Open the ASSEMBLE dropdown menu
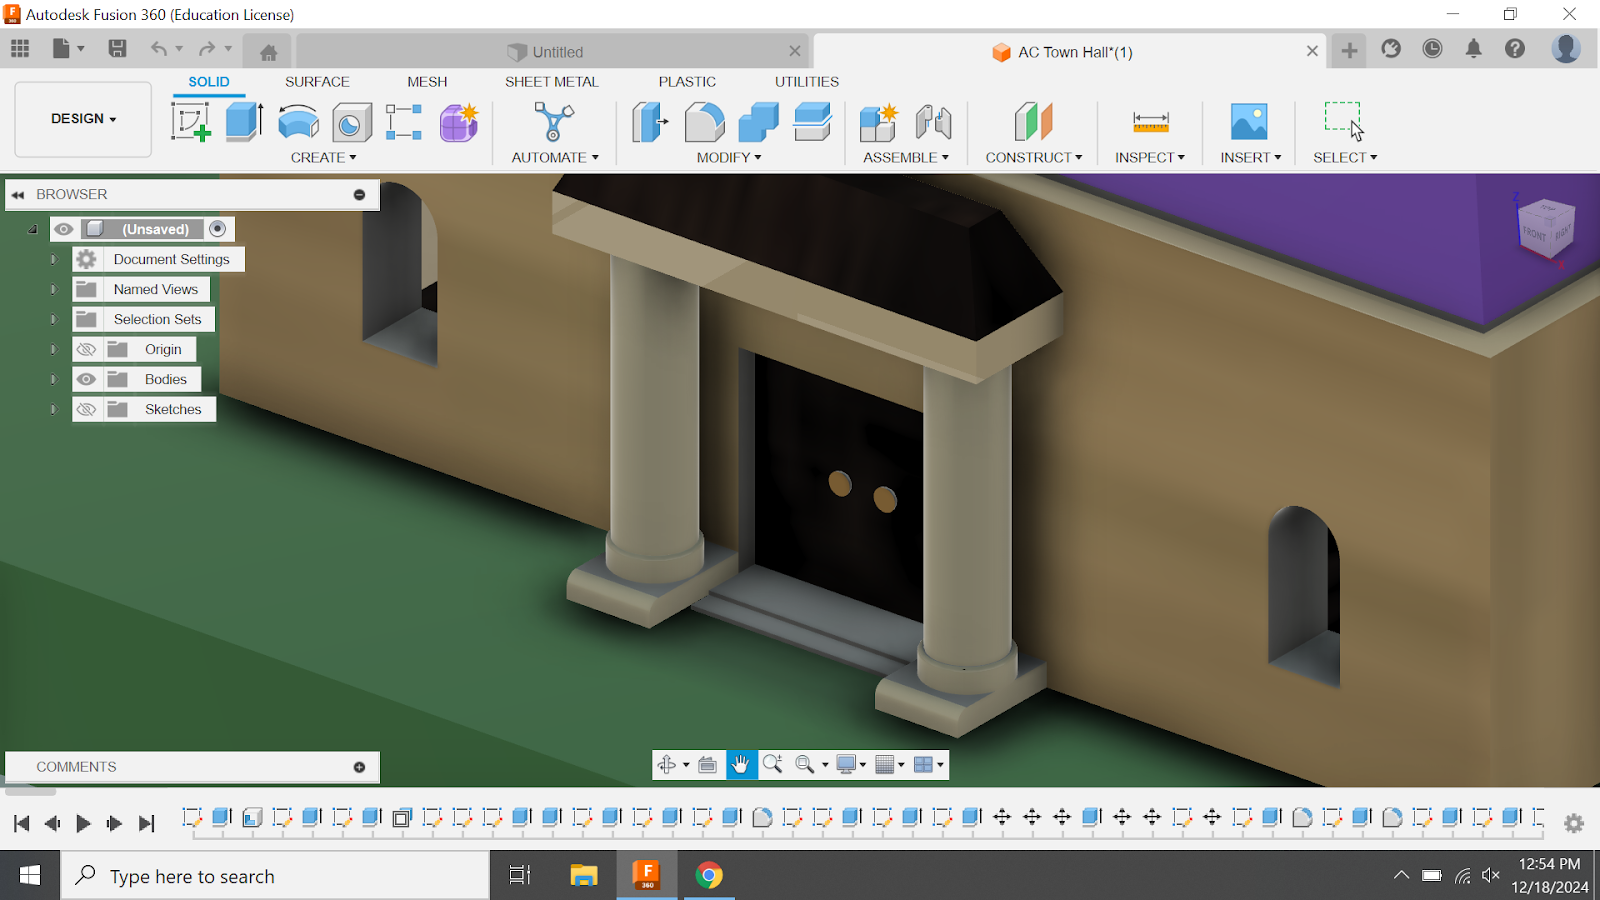The image size is (1600, 900). point(906,157)
